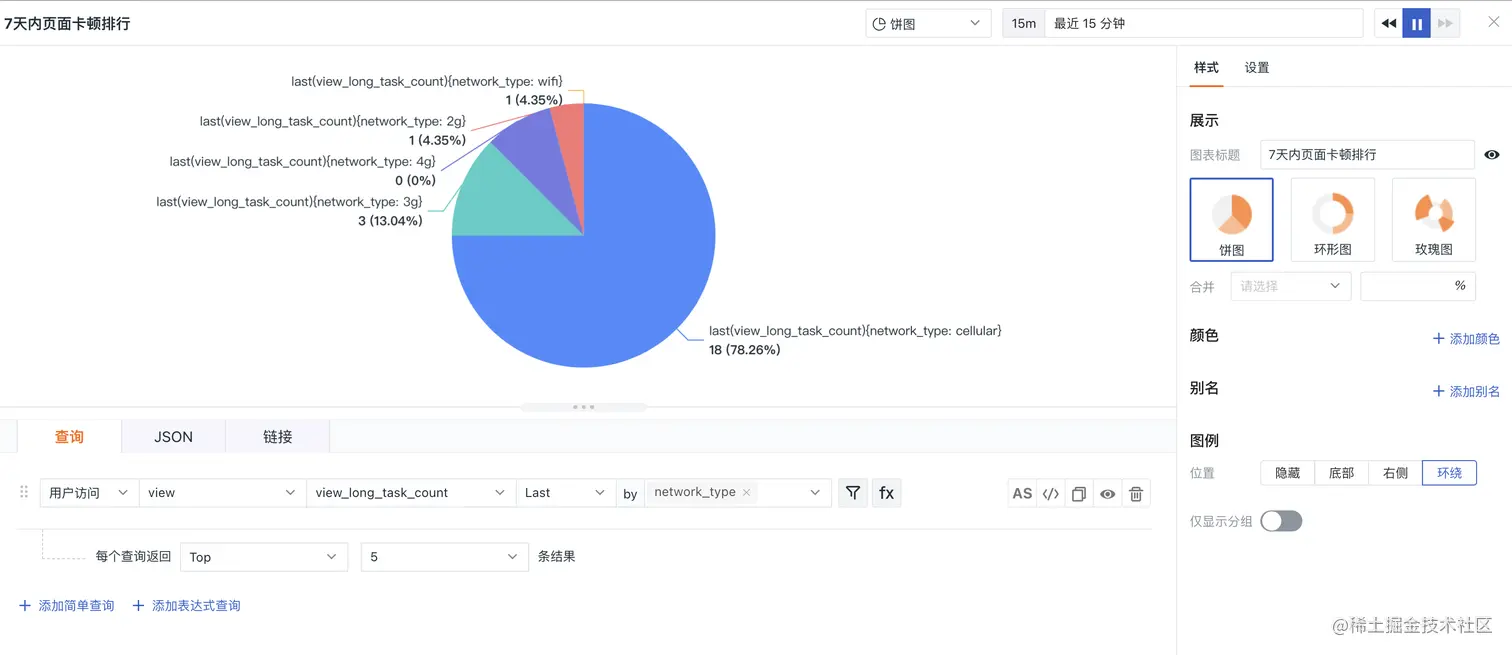Click the 3g label 3 (13.04%)
Viewport: 1512px width, 655px height.
[390, 221]
